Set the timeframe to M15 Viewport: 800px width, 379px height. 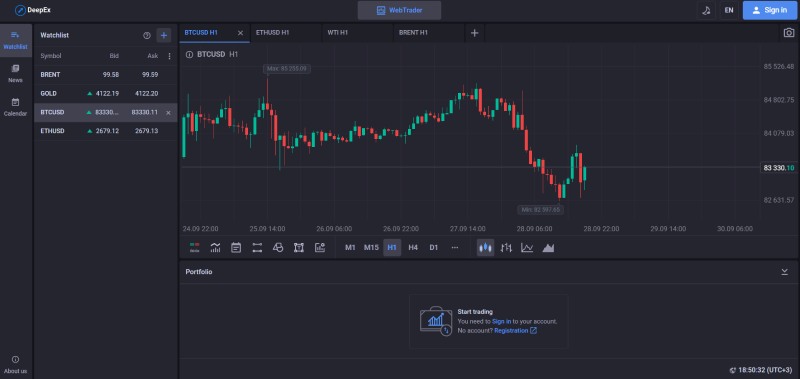371,247
